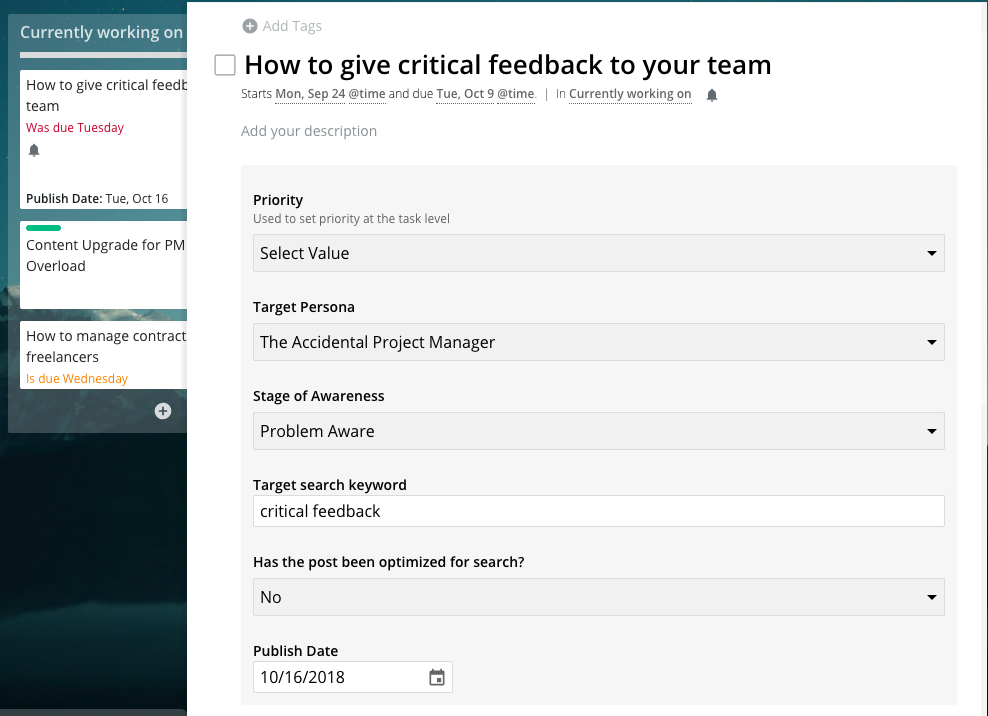Click the green label on Content Upgrade card
The height and width of the screenshot is (716, 988).
click(43, 228)
